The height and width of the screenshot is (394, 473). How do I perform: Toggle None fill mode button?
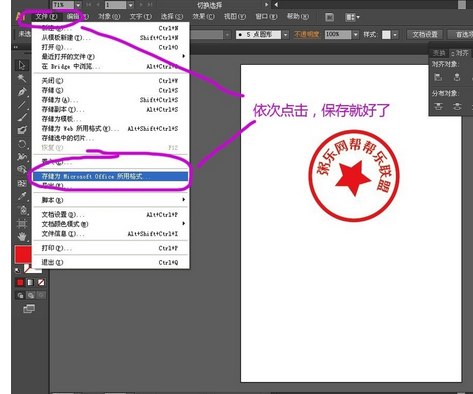[41, 282]
